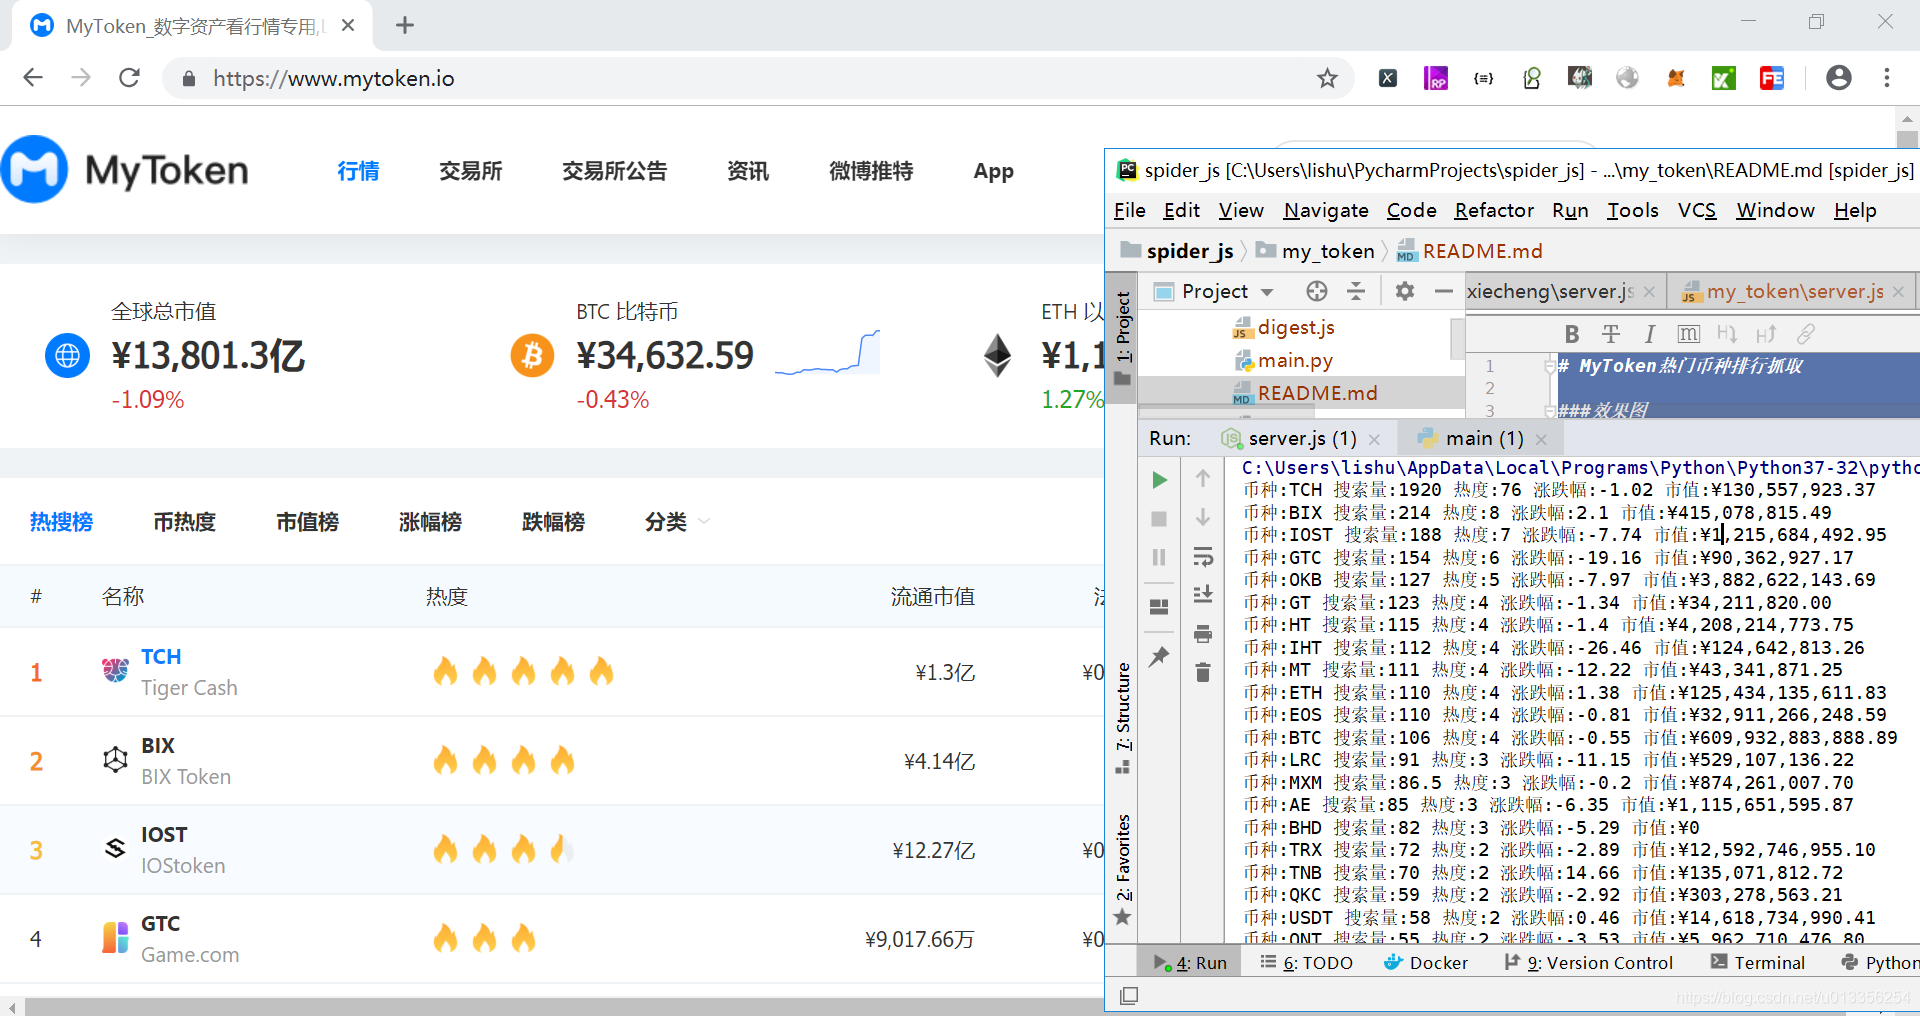
Task: Click the Pause output button in Run panel
Action: (x=1159, y=557)
